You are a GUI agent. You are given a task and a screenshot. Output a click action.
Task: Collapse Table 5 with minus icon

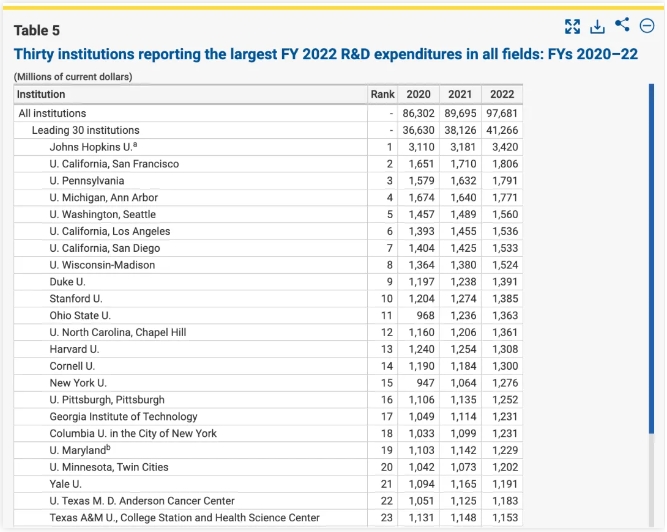coord(647,26)
